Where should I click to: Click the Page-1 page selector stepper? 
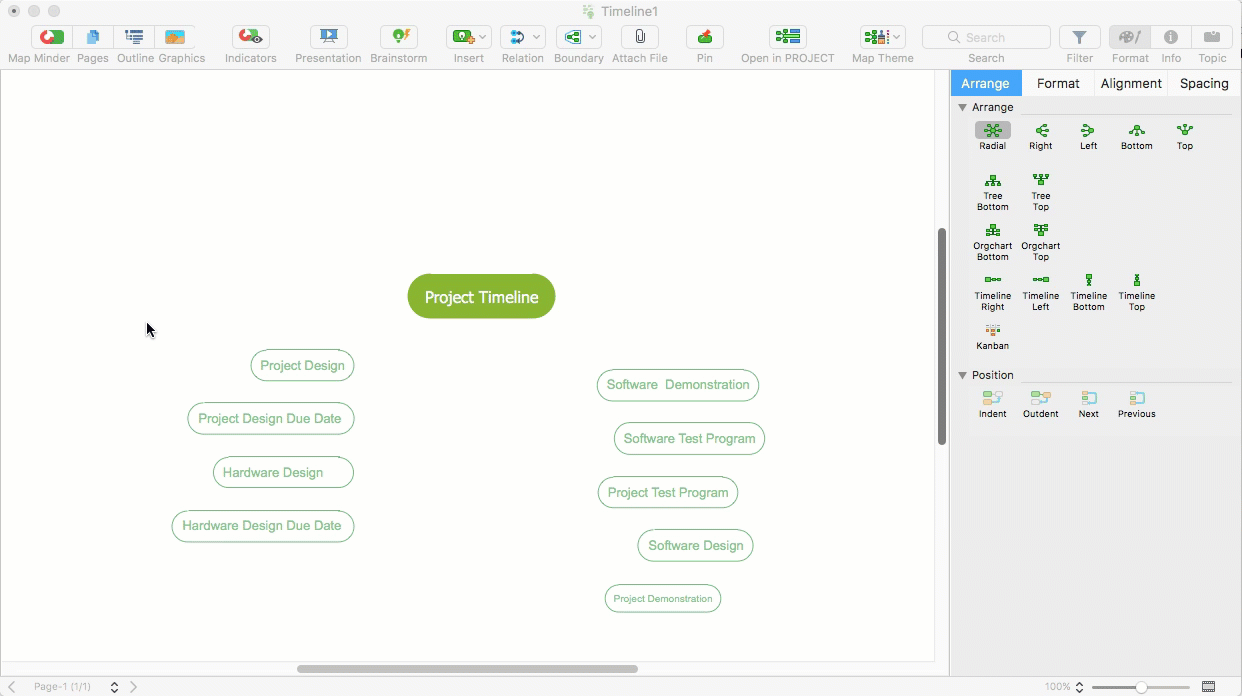coord(114,687)
